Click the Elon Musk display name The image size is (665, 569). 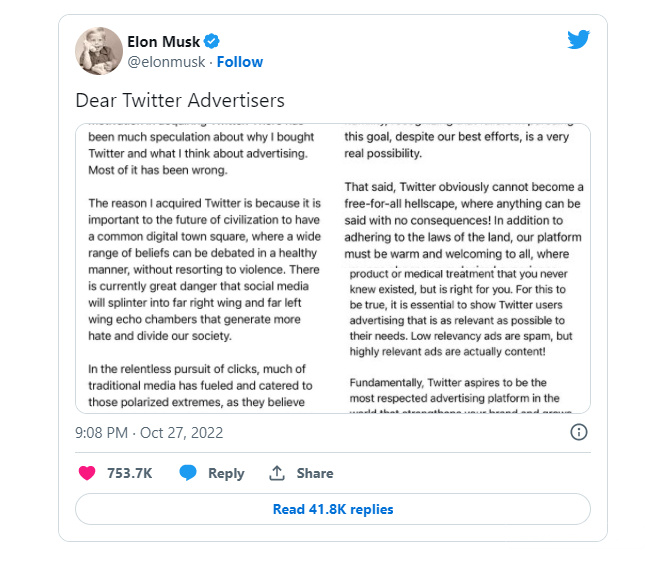coord(164,41)
